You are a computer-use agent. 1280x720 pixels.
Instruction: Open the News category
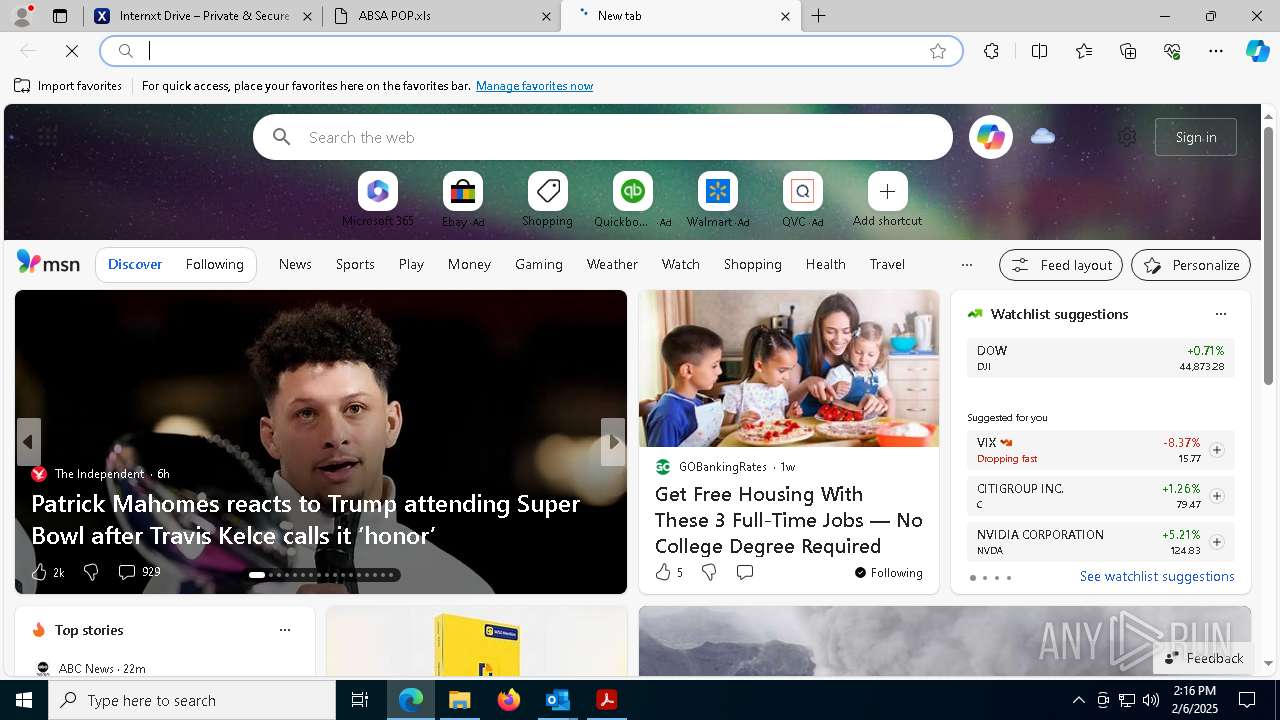tap(295, 264)
